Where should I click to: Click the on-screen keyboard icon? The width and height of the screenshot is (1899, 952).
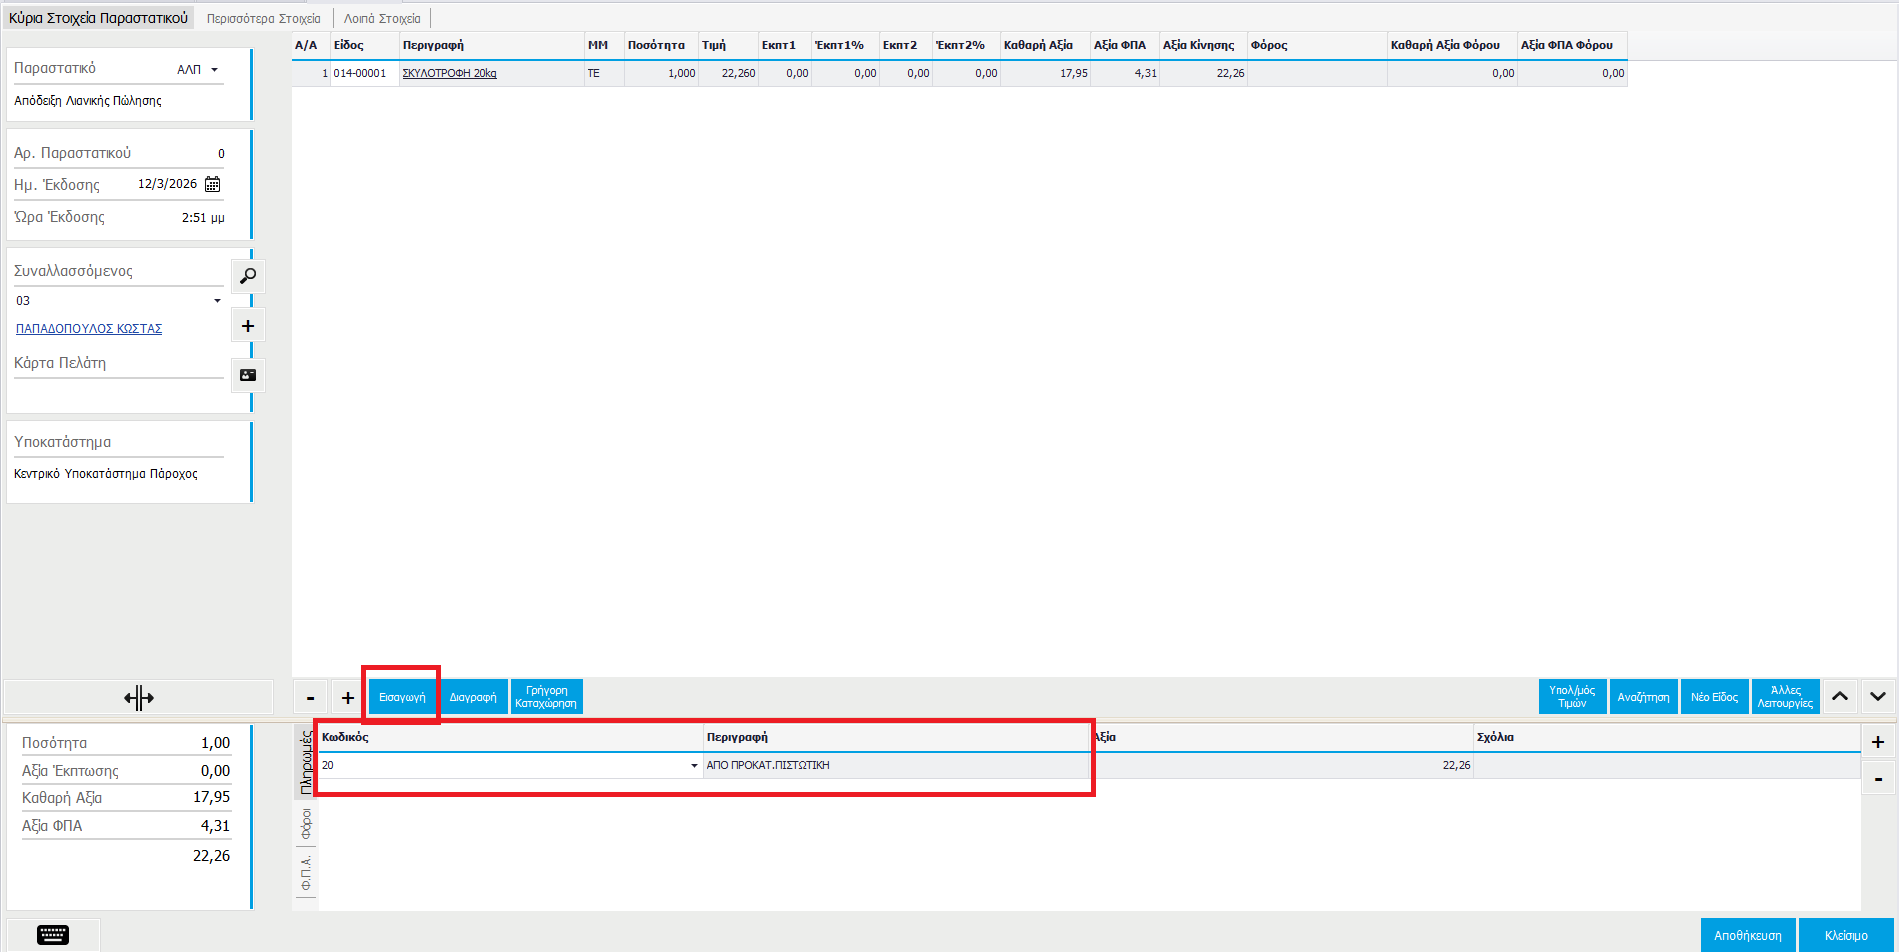(x=53, y=935)
